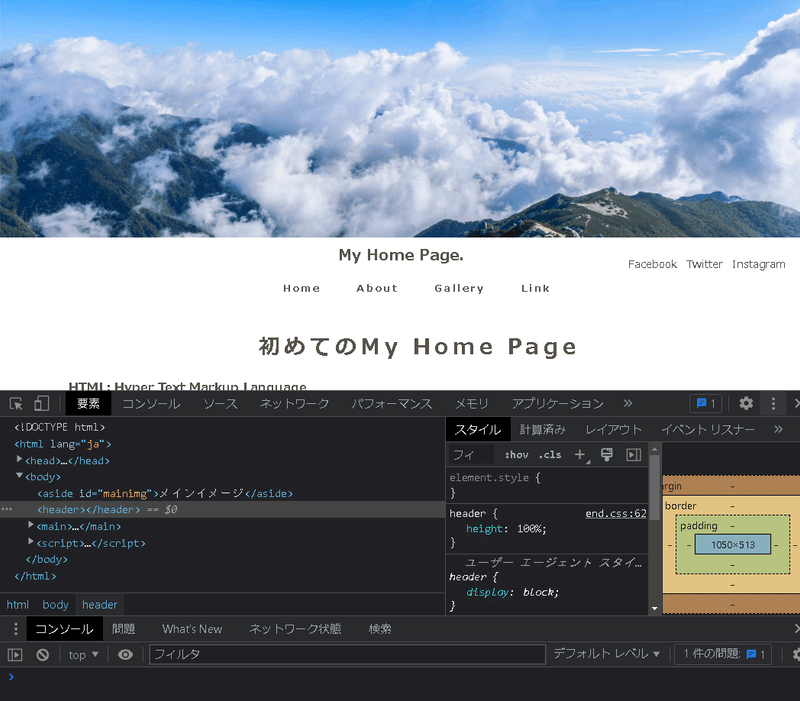
Task: Click the border area label in box model
Action: (681, 506)
